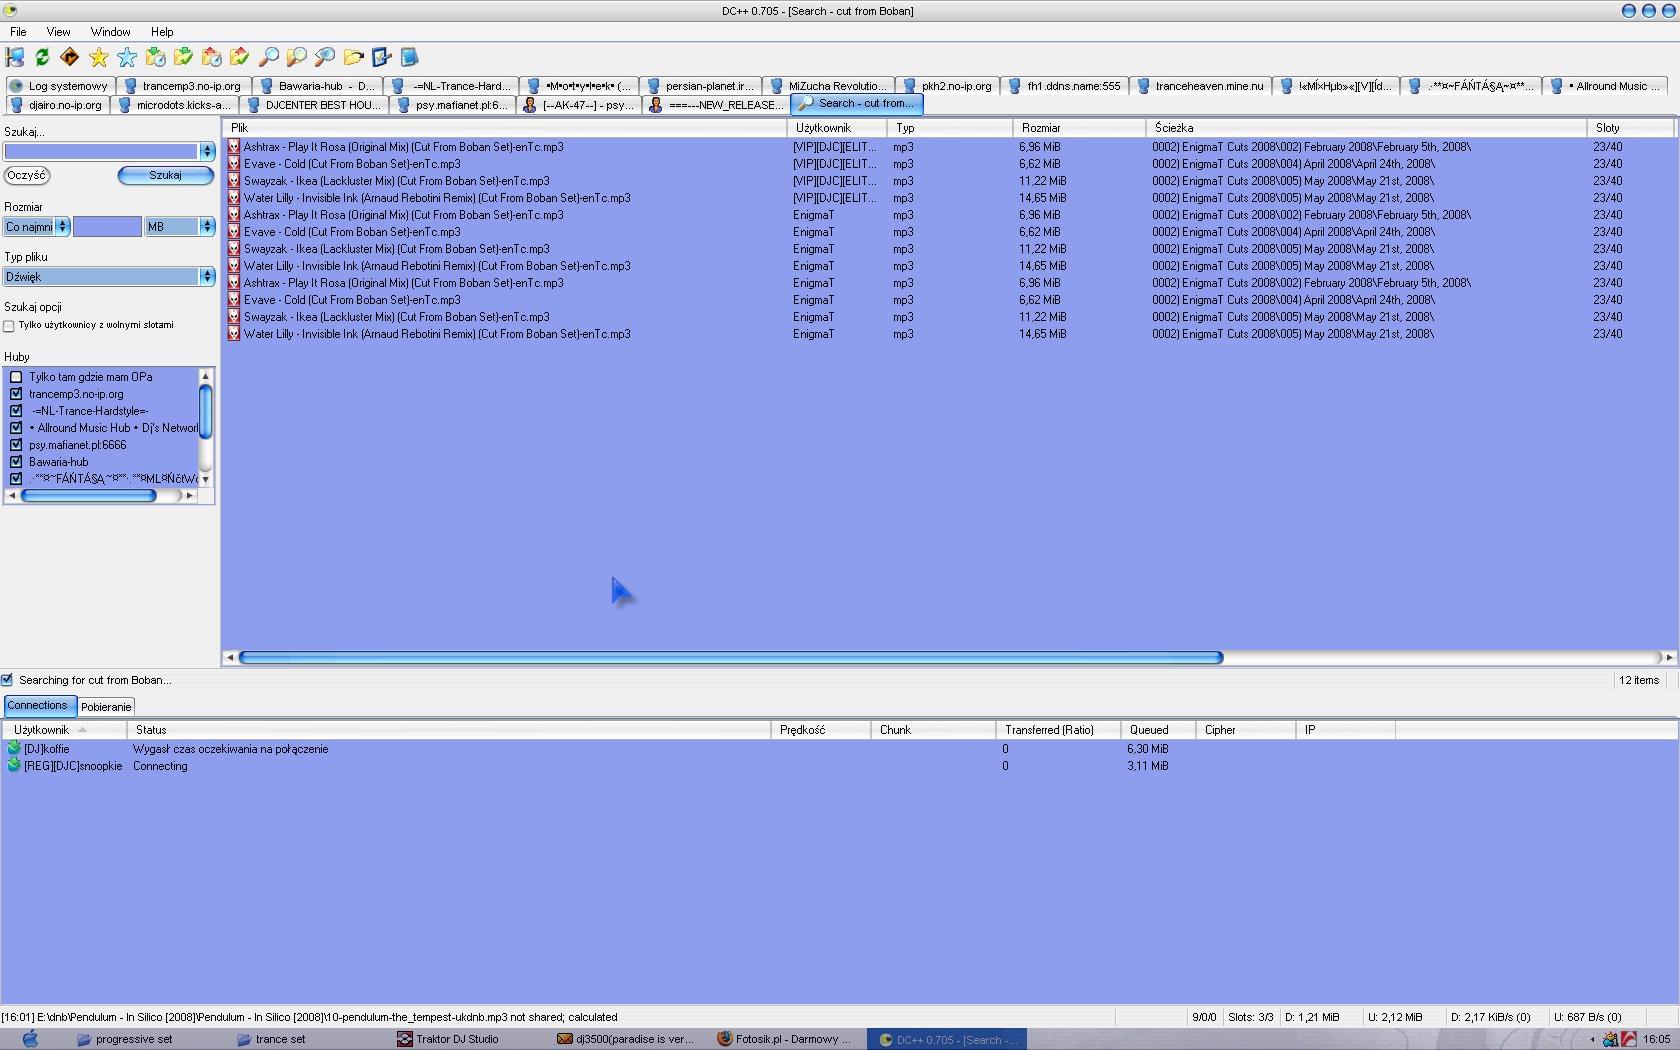
Task: Enable 'Tylko użytkownicy z wolnymi slotami' checkbox
Action: [x=9, y=326]
